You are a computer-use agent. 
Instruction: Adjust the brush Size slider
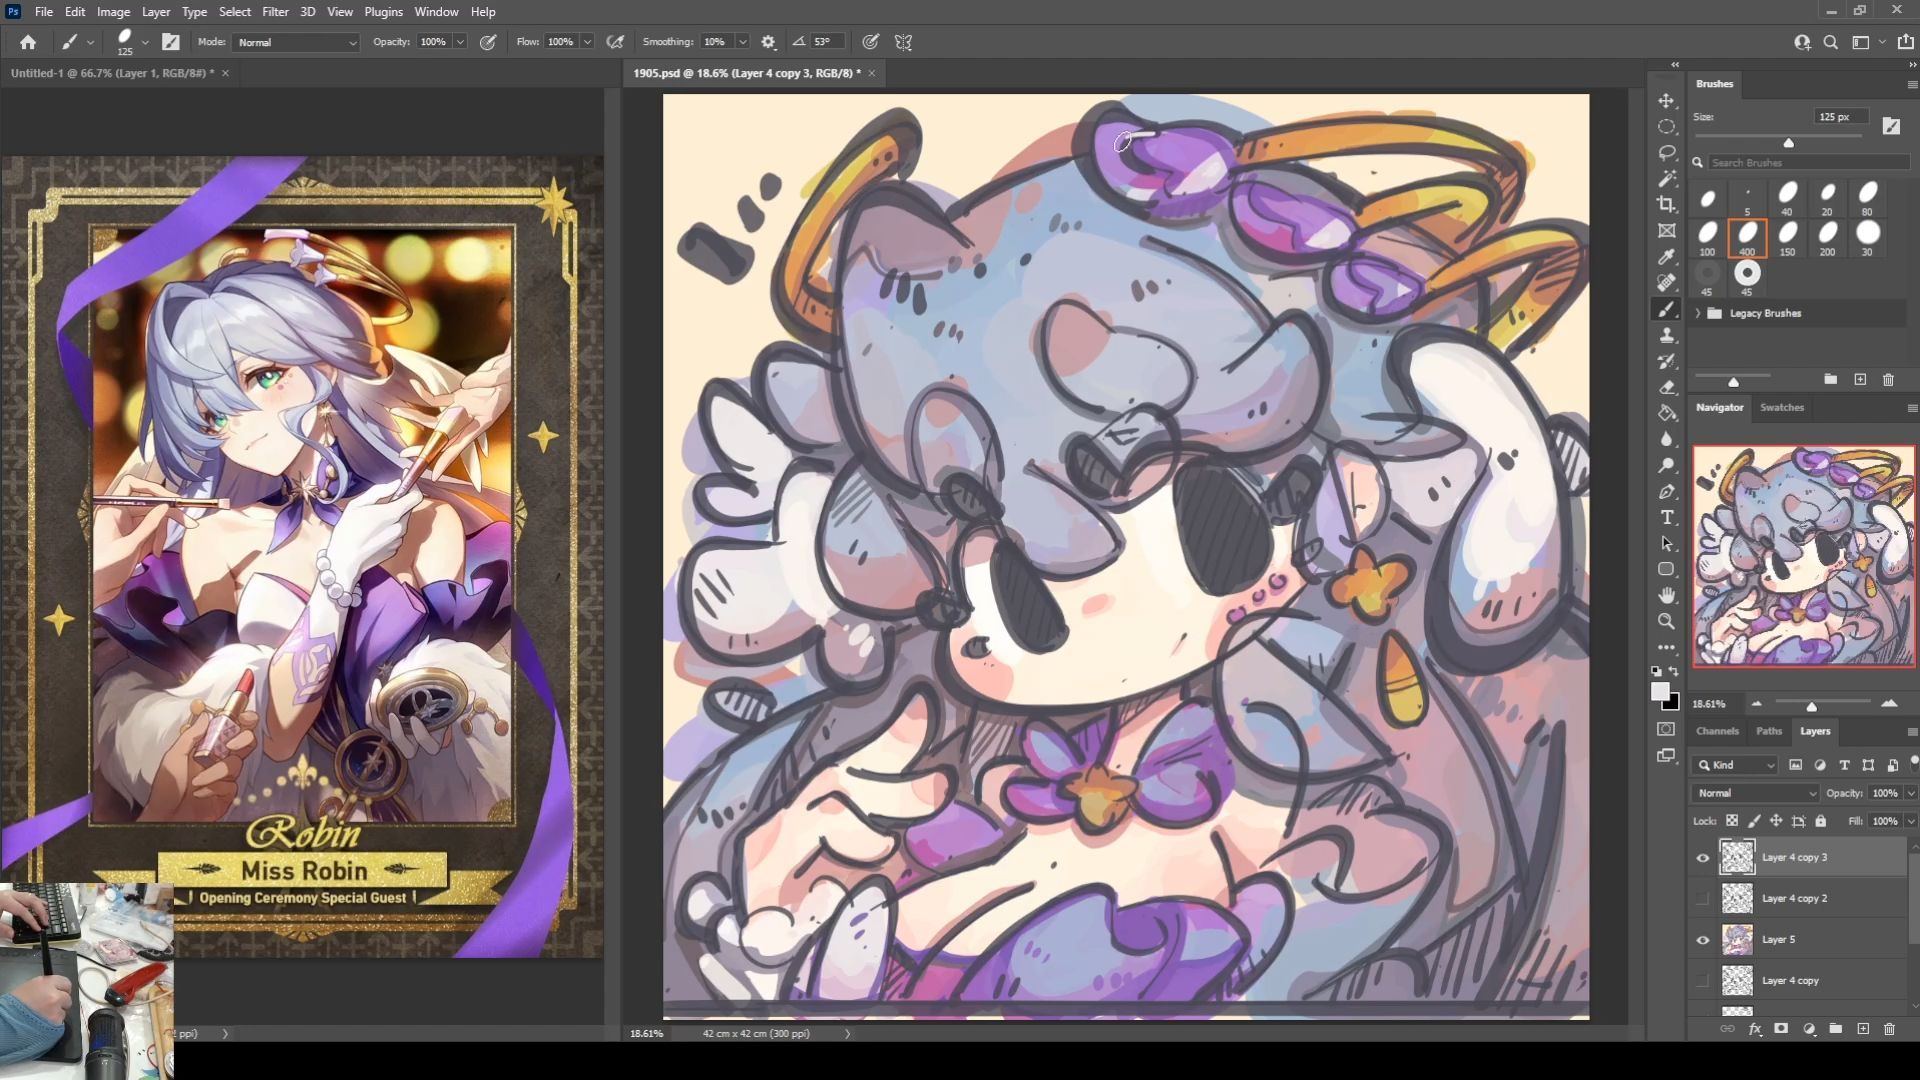(x=1789, y=143)
